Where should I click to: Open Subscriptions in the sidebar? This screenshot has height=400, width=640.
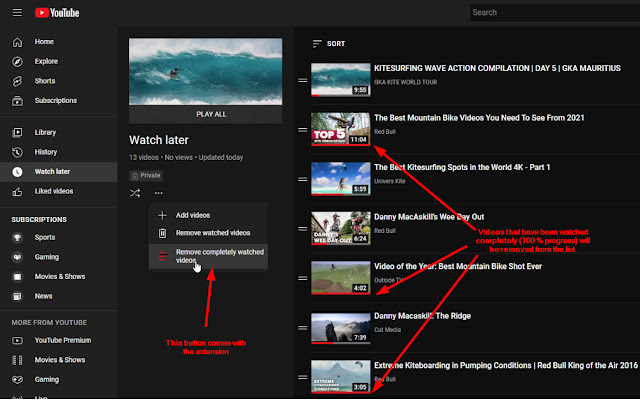(59, 100)
